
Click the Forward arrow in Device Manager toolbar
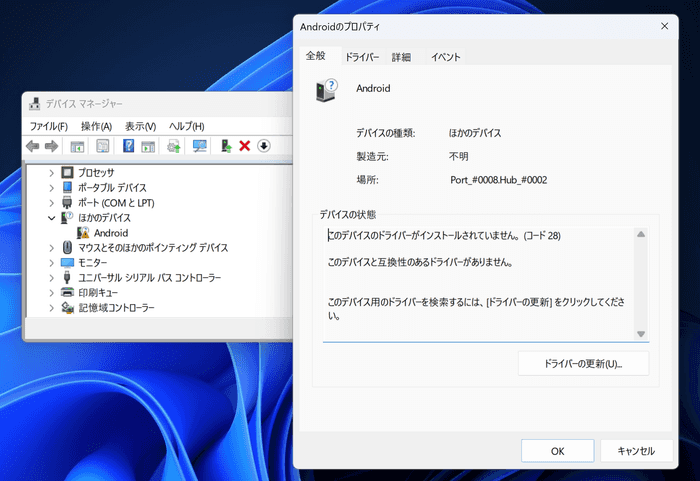click(51, 146)
